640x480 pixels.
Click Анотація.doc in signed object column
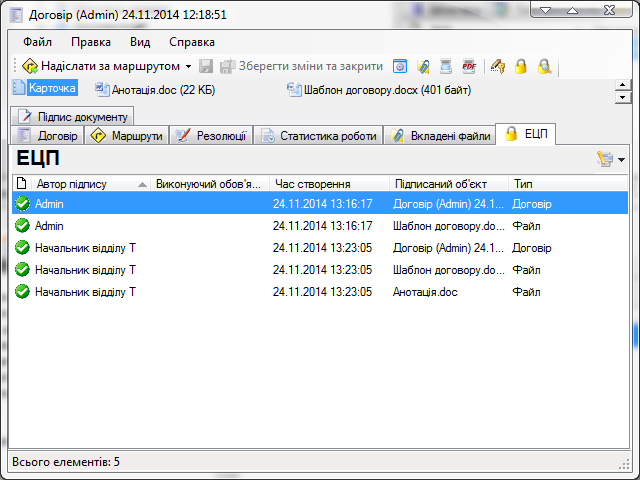click(425, 292)
